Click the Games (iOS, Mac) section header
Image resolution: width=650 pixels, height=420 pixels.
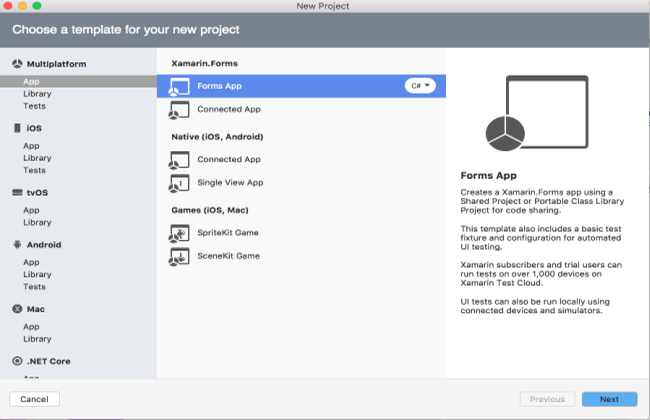click(x=210, y=210)
